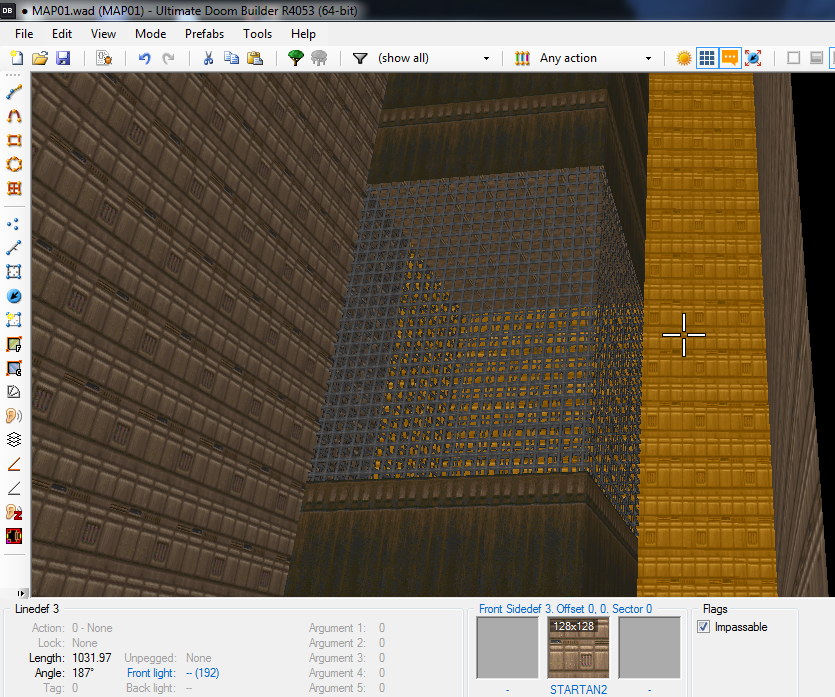This screenshot has height=697, width=835.
Task: Save the current map
Action: (63, 58)
